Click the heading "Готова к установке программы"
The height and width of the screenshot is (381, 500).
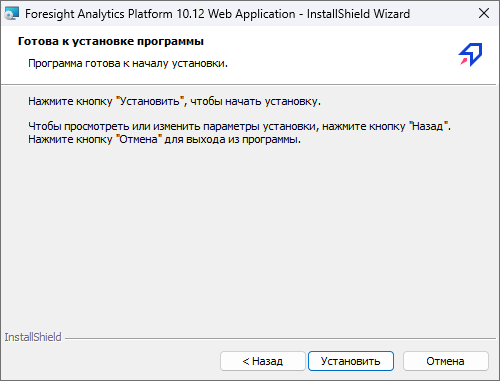coord(111,41)
